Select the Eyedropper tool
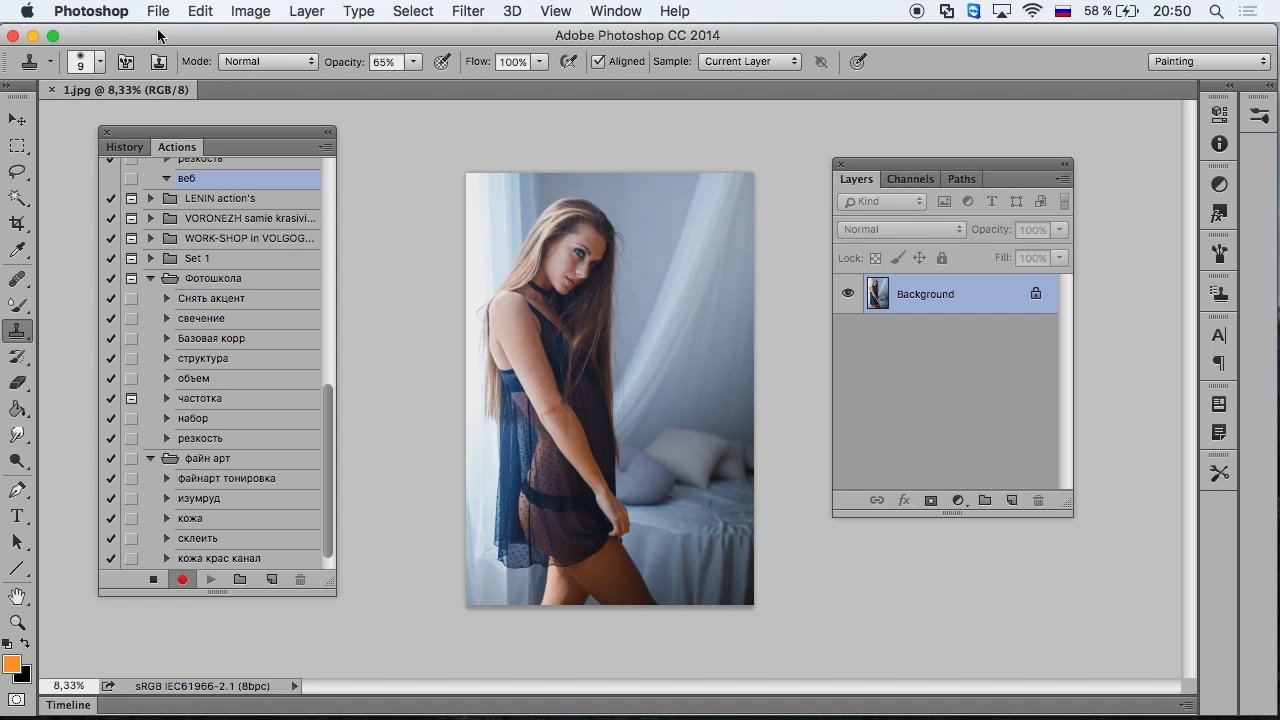 click(x=17, y=251)
